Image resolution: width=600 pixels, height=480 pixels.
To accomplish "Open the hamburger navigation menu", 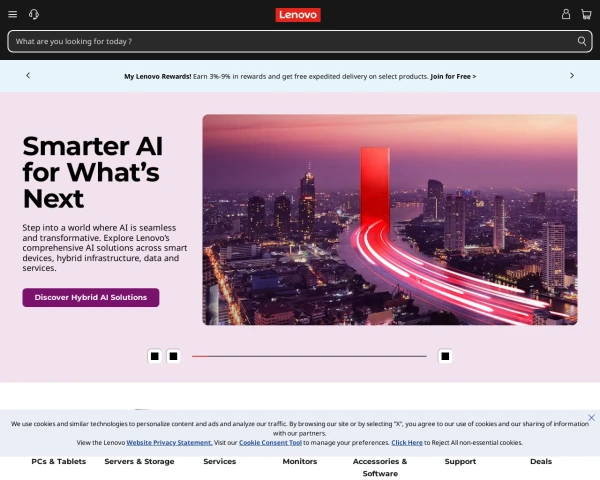I will click(13, 15).
